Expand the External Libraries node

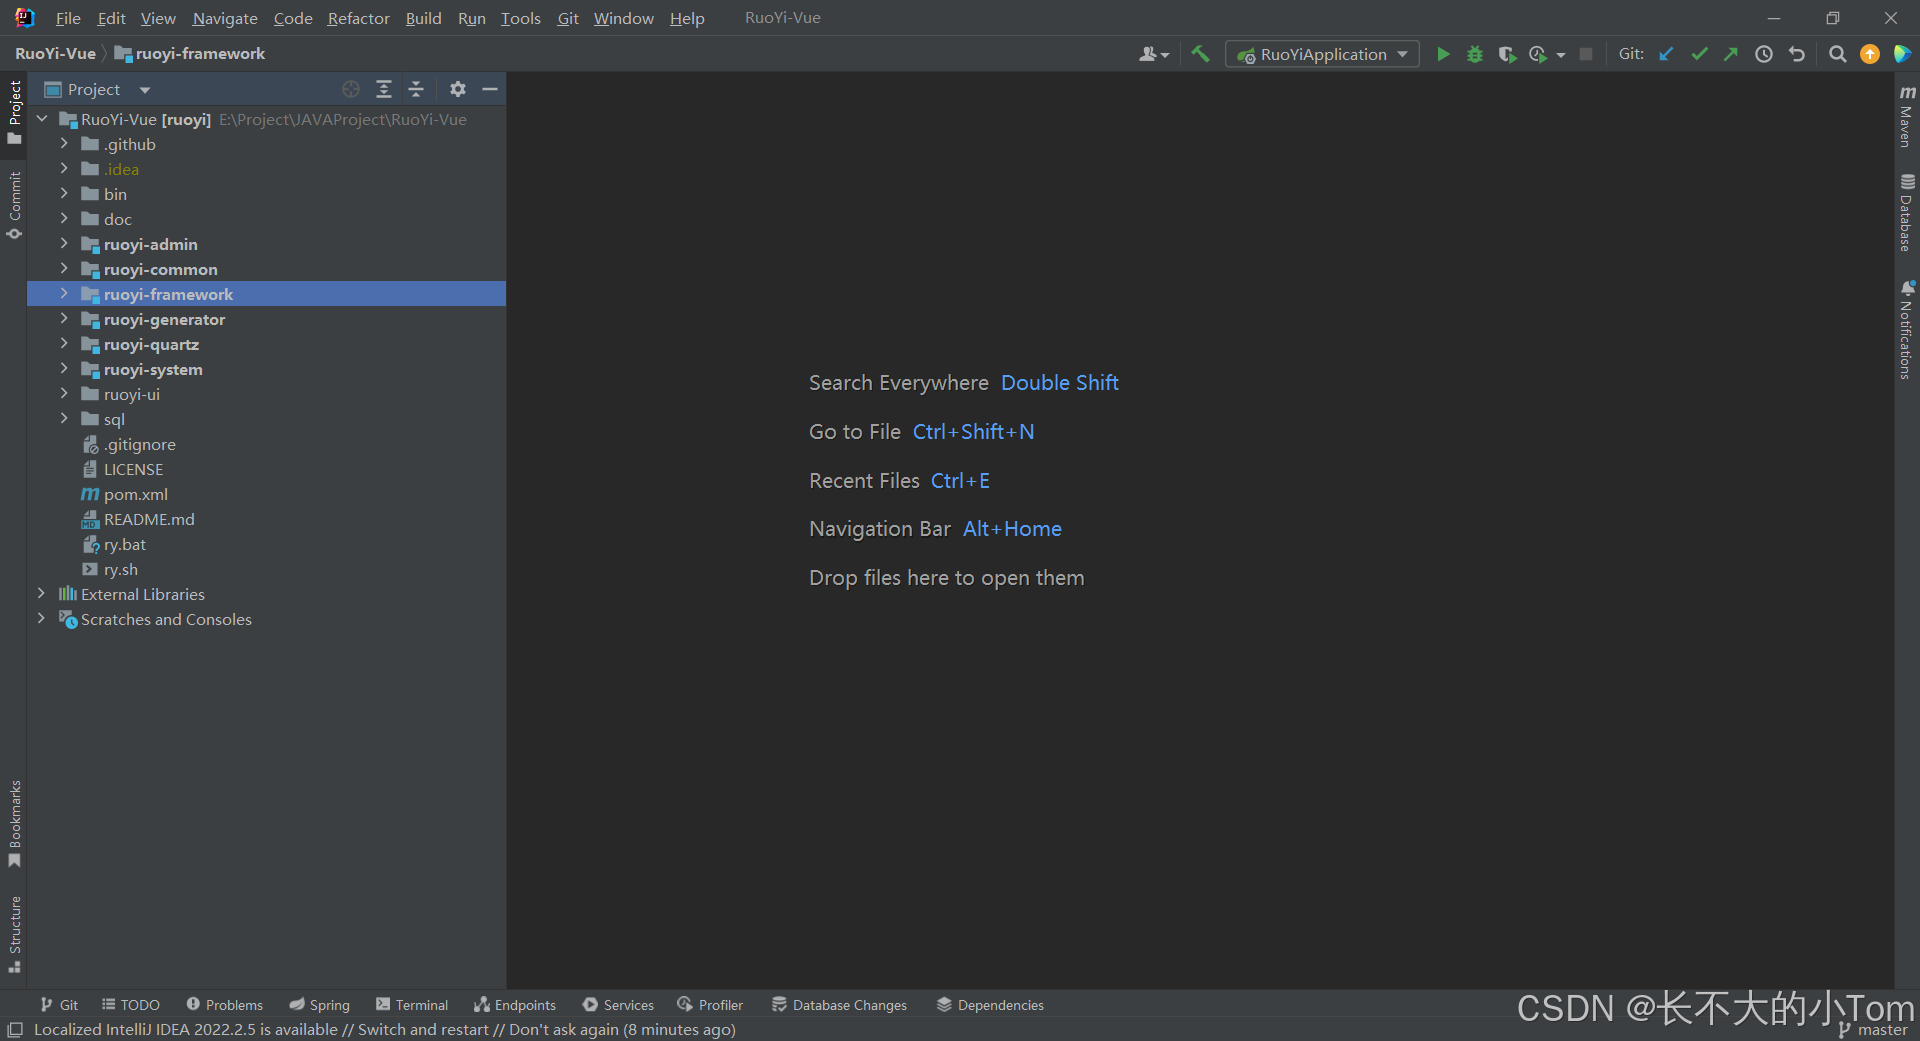(41, 594)
